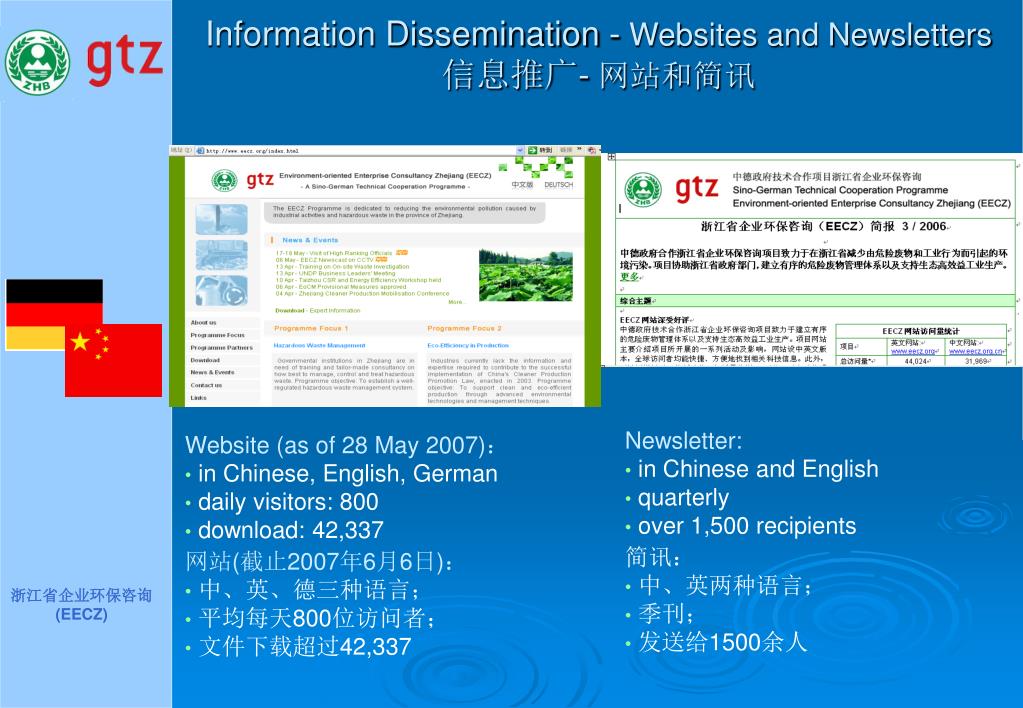The width and height of the screenshot is (1023, 708).
Task: Open 'Training on On-site Waste Investigation' news
Action: click(x=343, y=266)
